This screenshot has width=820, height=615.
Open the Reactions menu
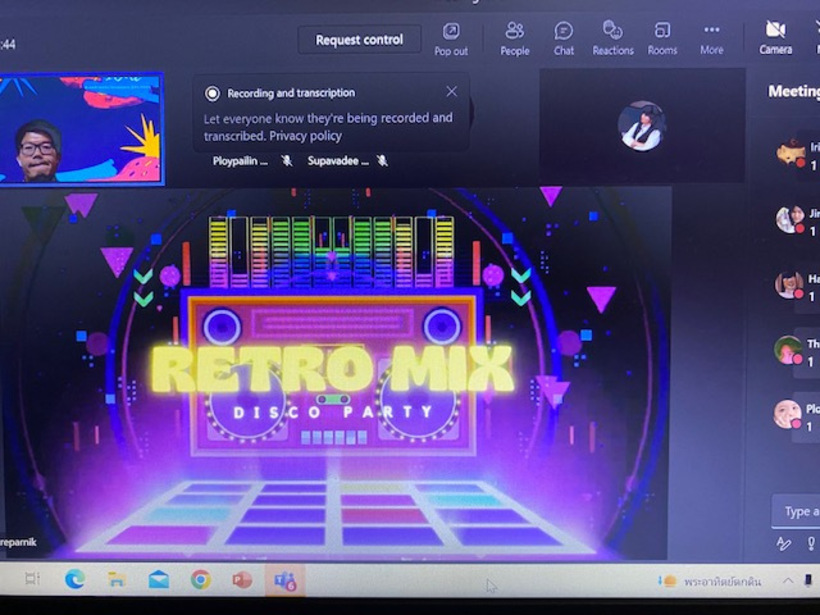[612, 38]
